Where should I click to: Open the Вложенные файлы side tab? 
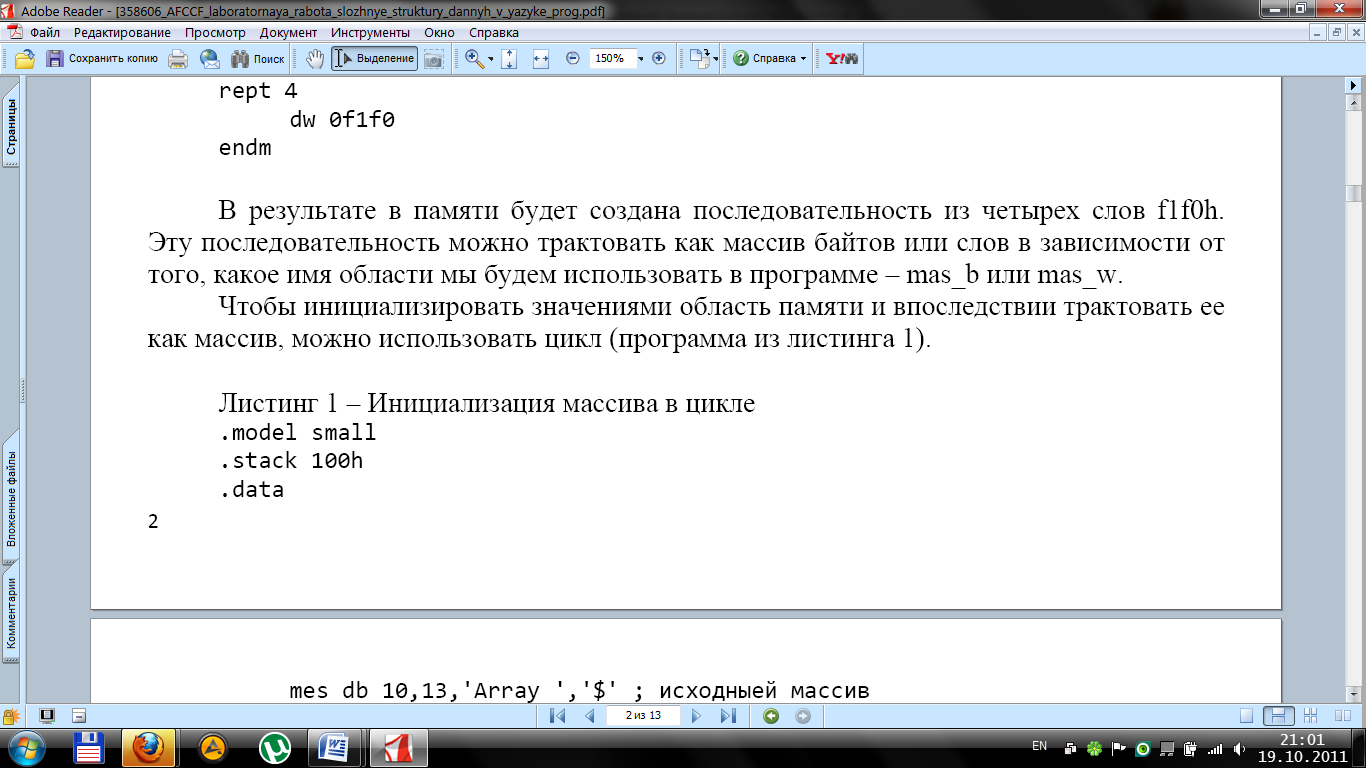tap(11, 495)
